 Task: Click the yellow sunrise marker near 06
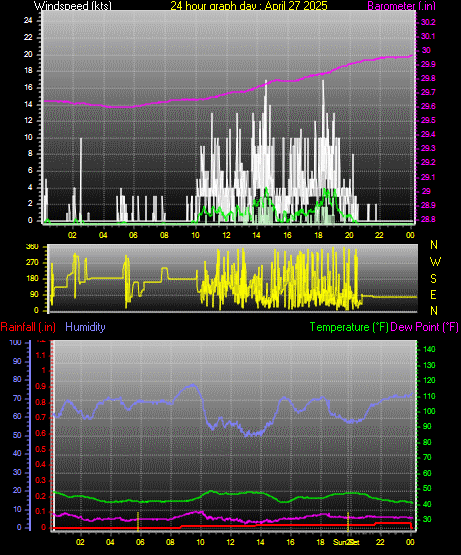coord(138,521)
